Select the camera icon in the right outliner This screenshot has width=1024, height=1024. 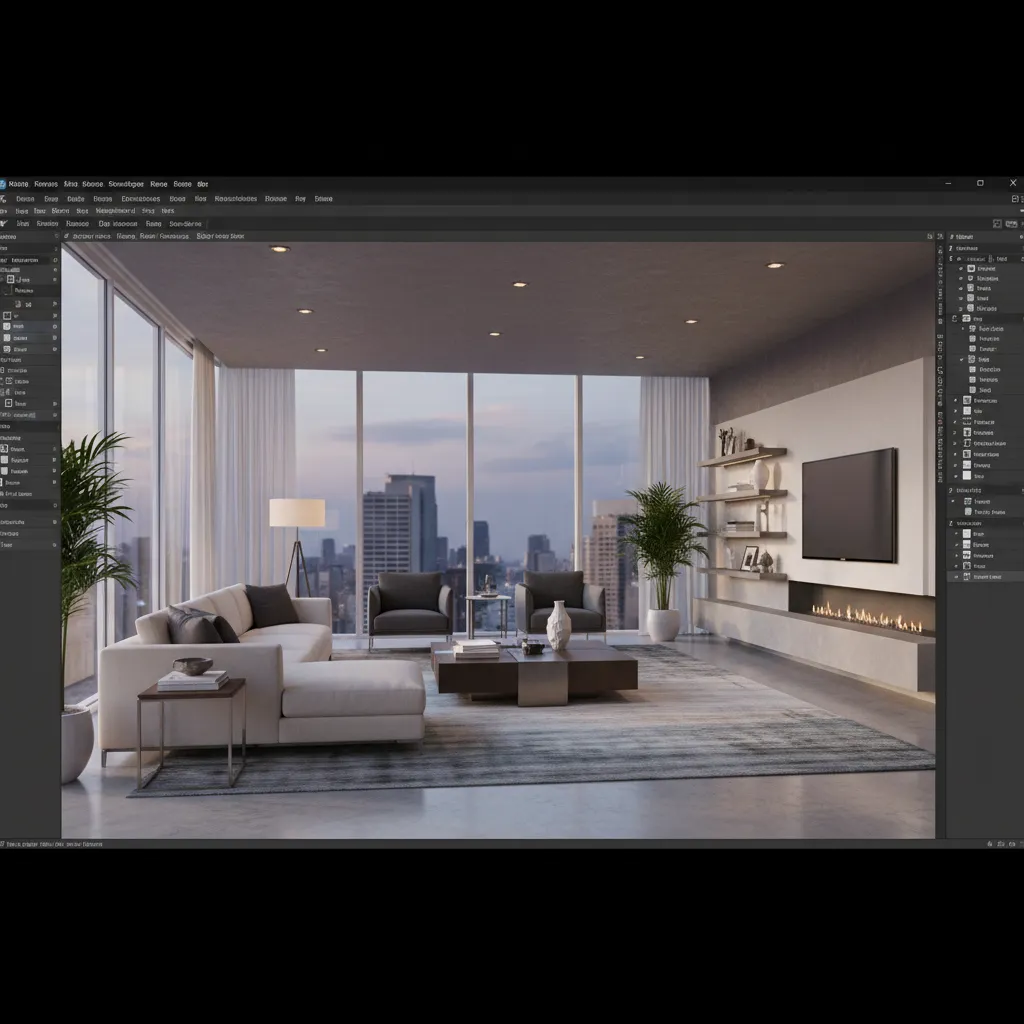point(971,268)
